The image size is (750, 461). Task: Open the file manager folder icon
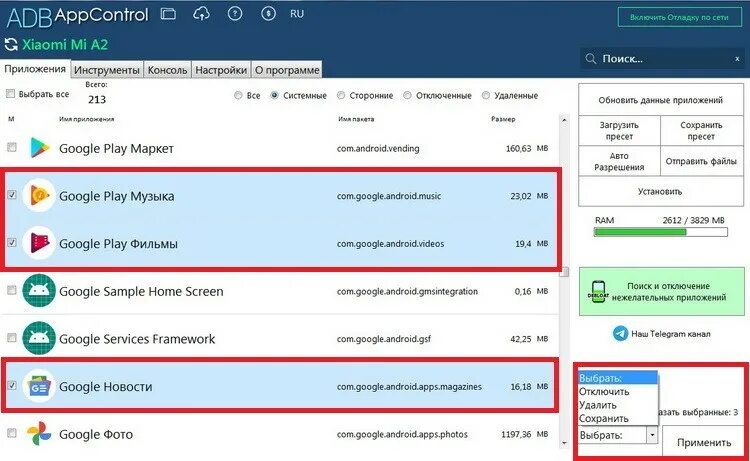click(168, 13)
